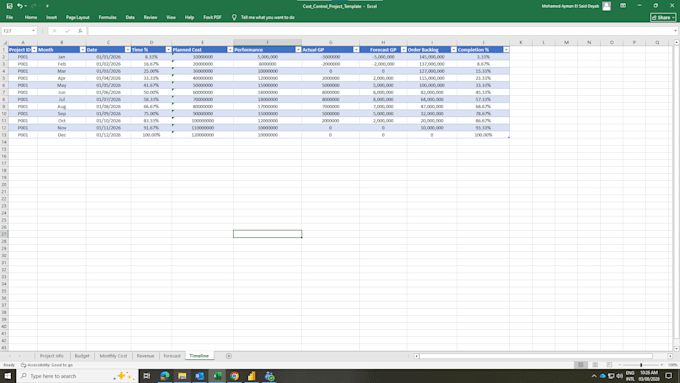Open Chrome from the taskbar
The image size is (680, 383).
pyautogui.click(x=234, y=376)
